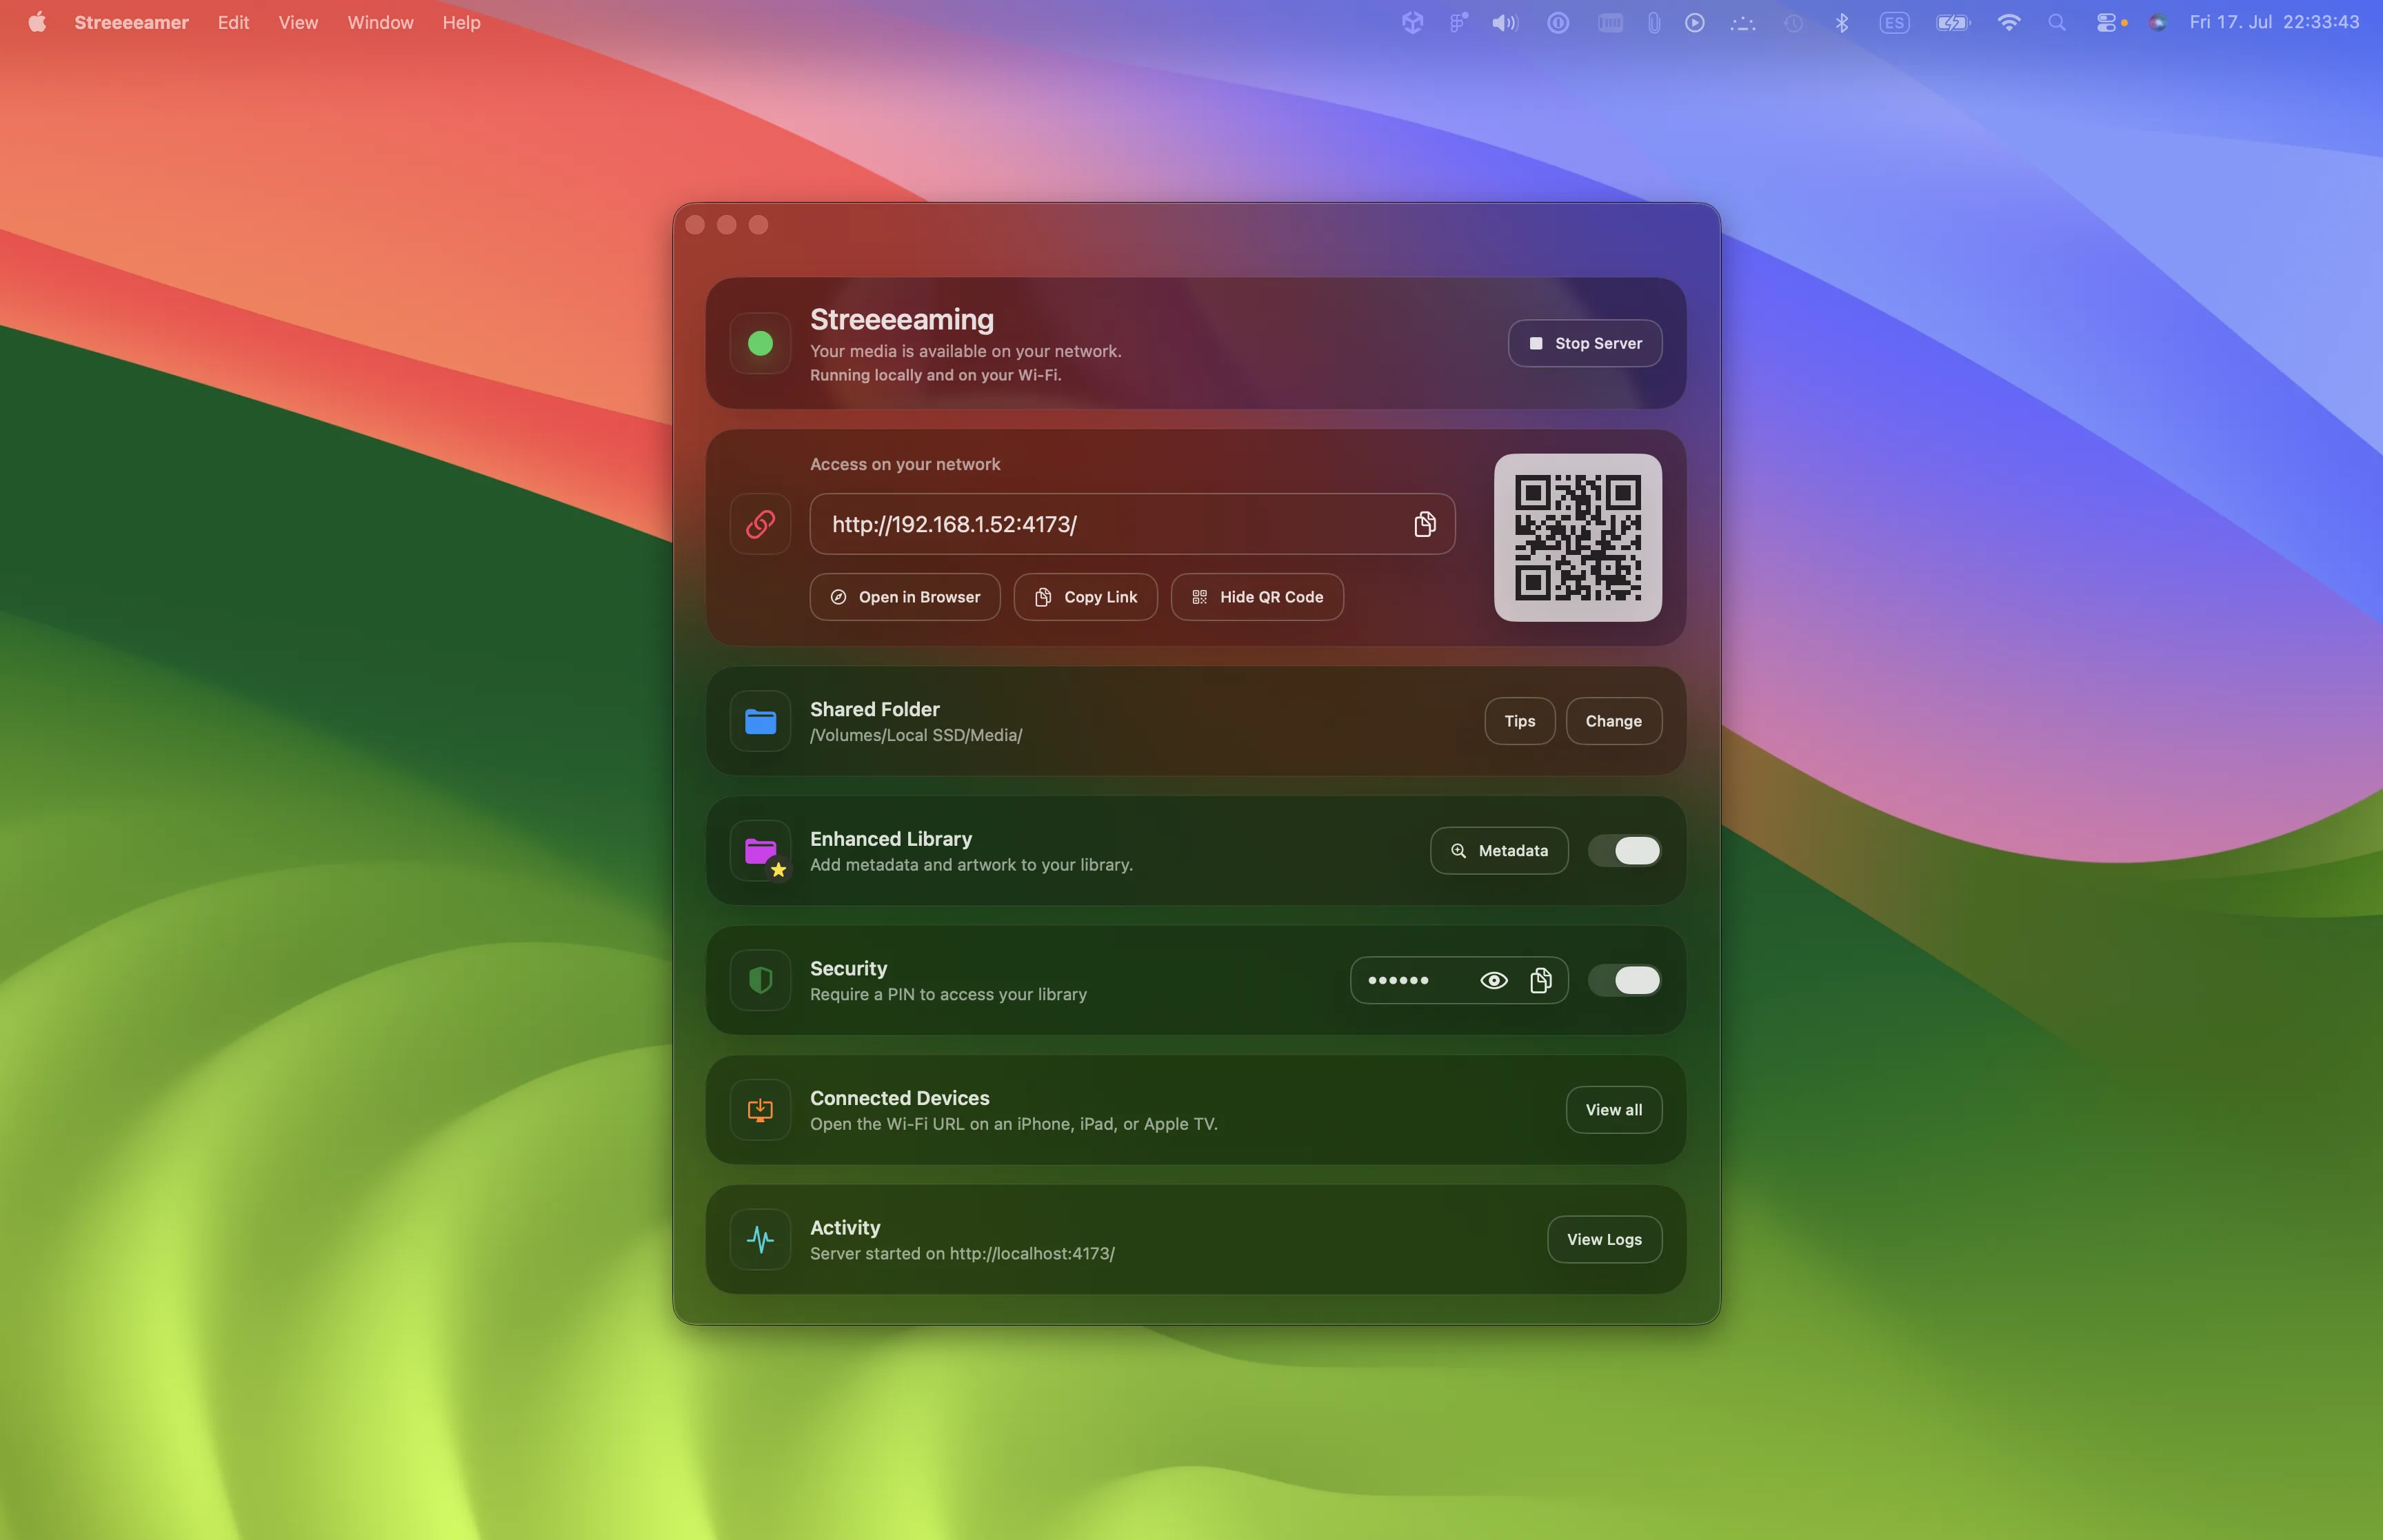This screenshot has width=2383, height=1540.
Task: Open the Help menu
Action: pos(462,22)
